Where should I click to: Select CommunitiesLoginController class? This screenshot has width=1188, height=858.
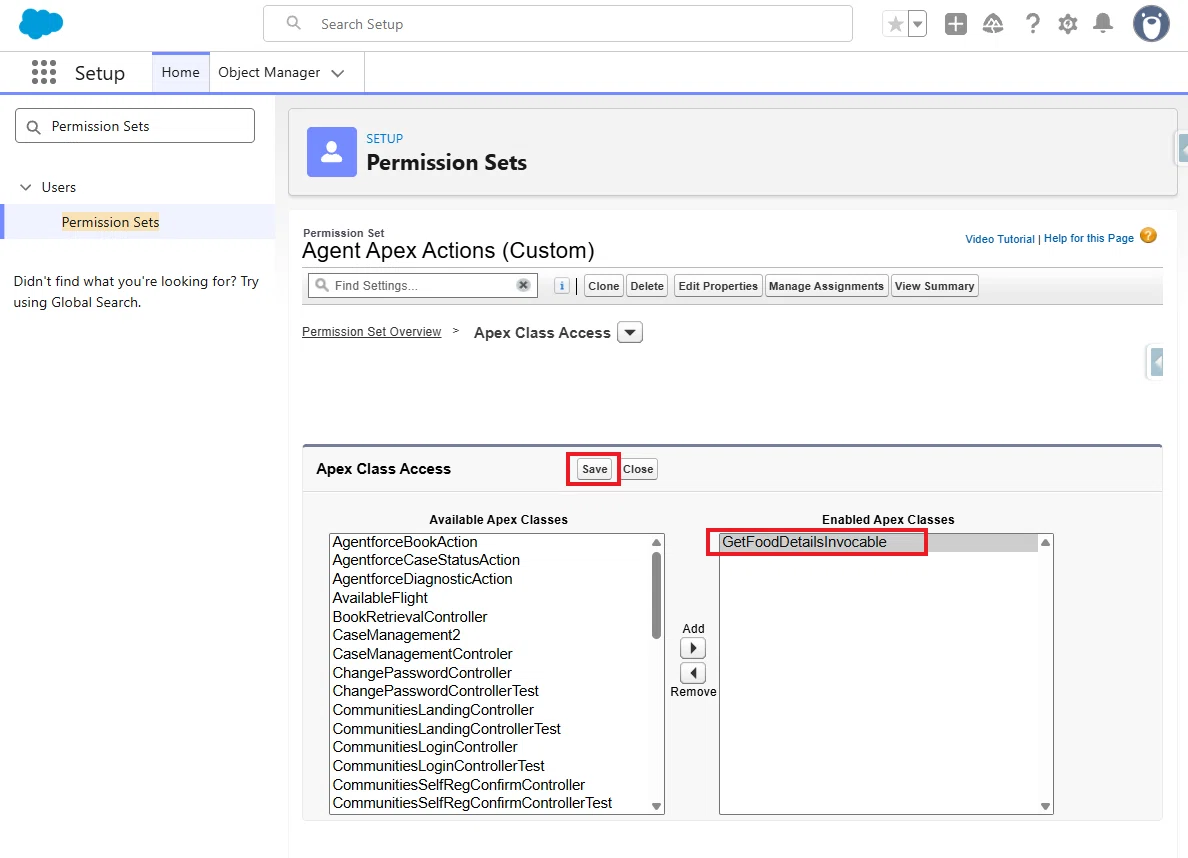point(491,747)
